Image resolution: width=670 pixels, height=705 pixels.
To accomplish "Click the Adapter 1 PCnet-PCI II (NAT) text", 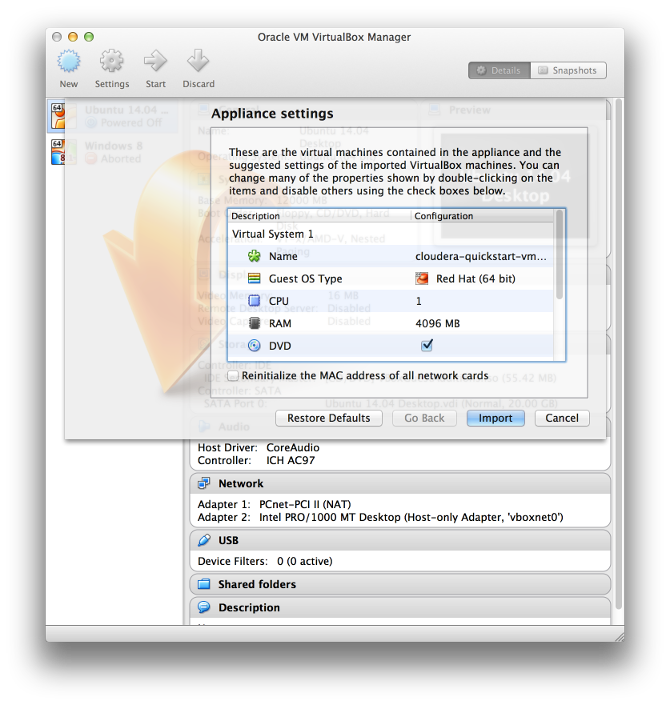I will 274,504.
